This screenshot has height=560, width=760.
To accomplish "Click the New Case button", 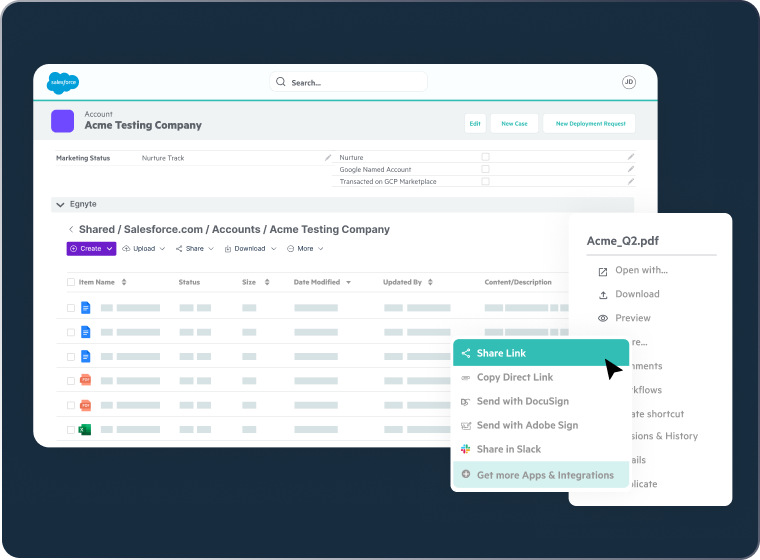I will click(514, 123).
